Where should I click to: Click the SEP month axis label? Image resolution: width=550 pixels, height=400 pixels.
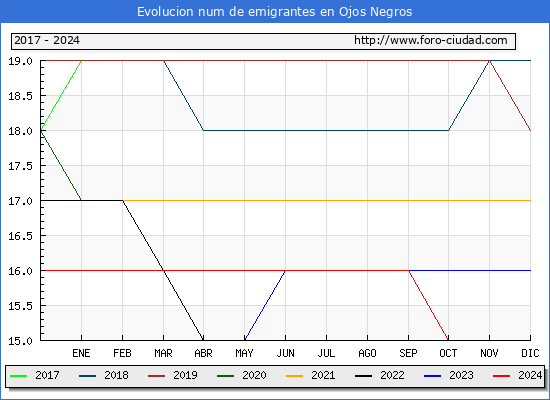coord(408,353)
